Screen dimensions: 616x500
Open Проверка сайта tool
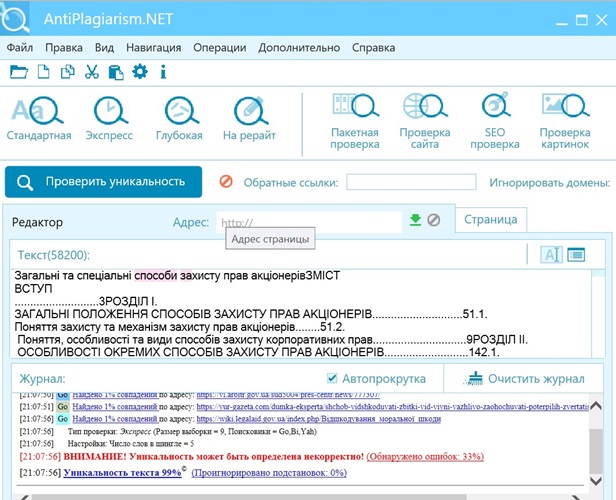coord(425,121)
